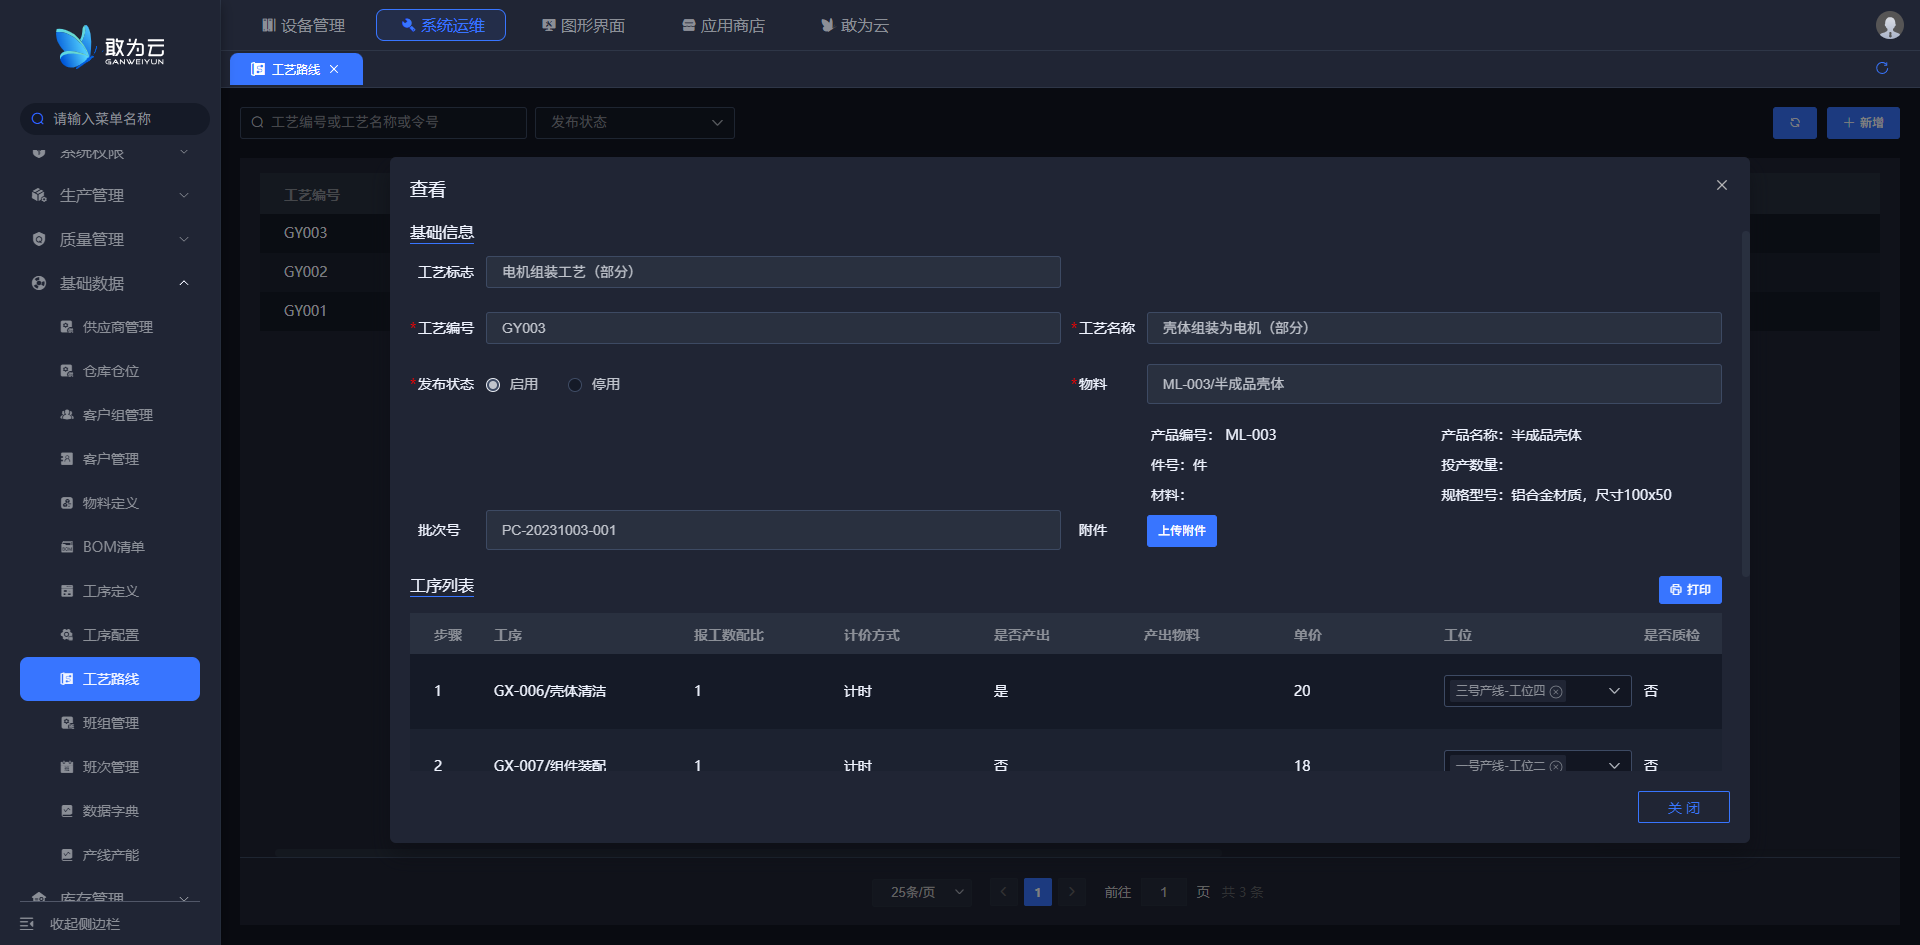Open the 25条/页 page size dropdown
1920x945 pixels.
tap(921, 892)
